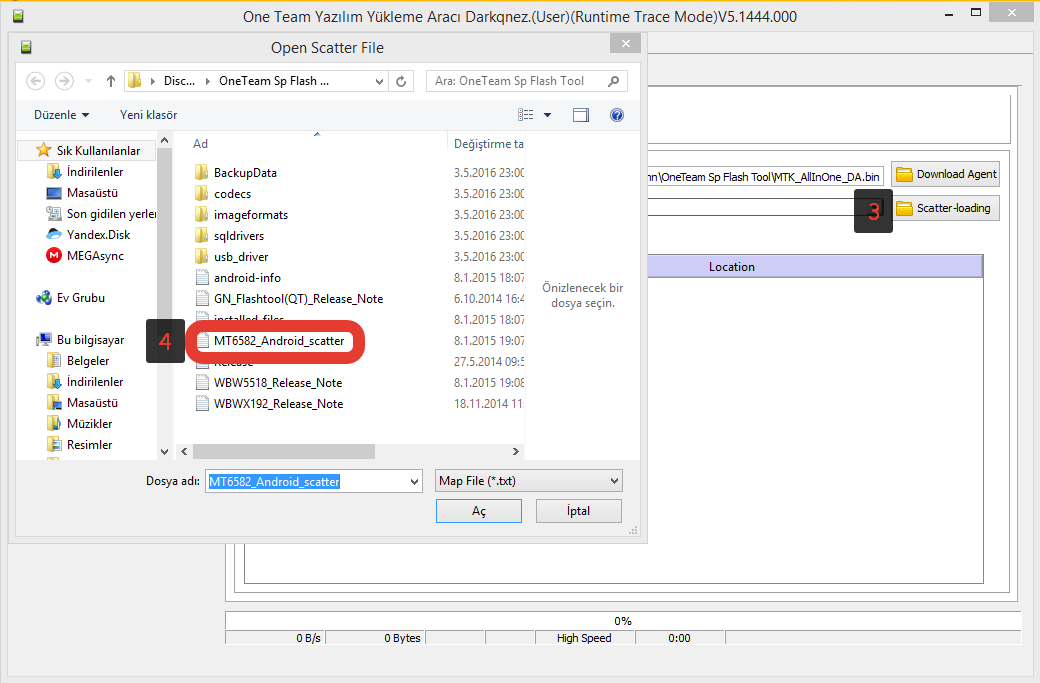Click the horizontal scrollbar of file list
This screenshot has width=1040, height=683.
(x=350, y=452)
